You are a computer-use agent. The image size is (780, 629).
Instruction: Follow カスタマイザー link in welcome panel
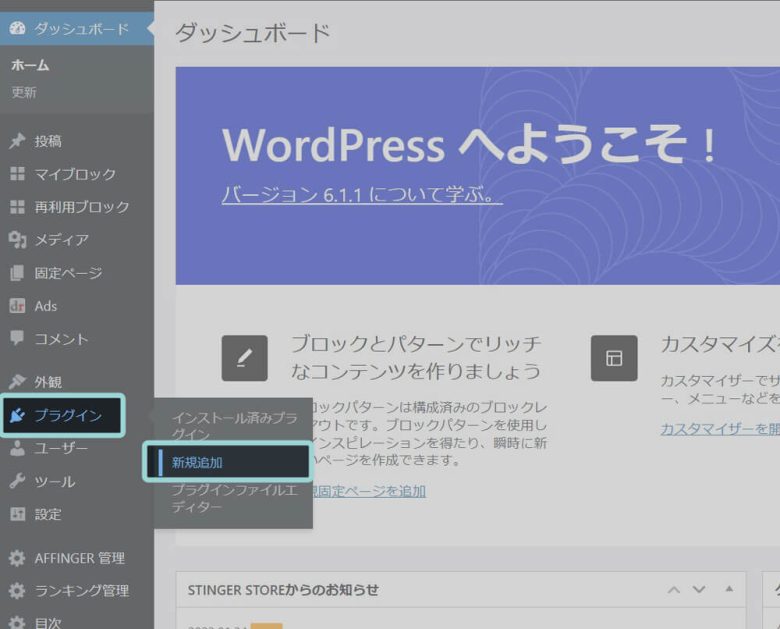click(720, 428)
